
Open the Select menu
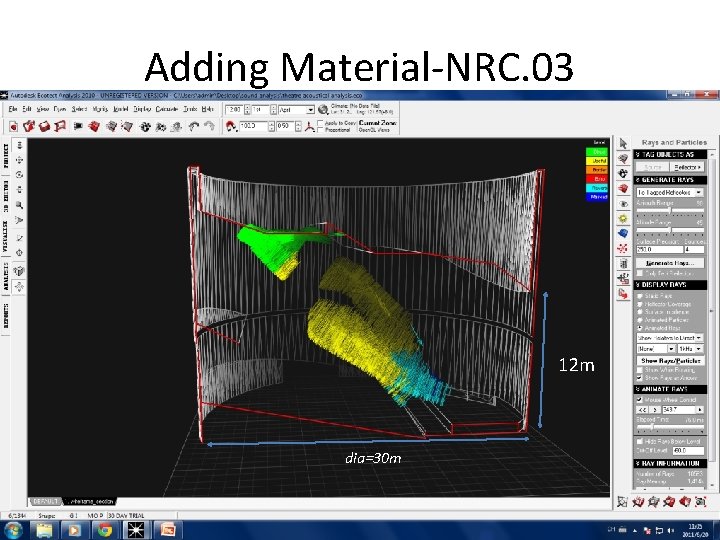(79, 109)
